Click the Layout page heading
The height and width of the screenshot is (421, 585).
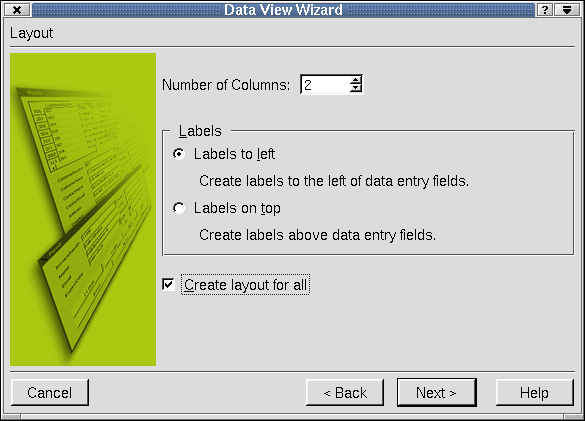click(x=31, y=33)
